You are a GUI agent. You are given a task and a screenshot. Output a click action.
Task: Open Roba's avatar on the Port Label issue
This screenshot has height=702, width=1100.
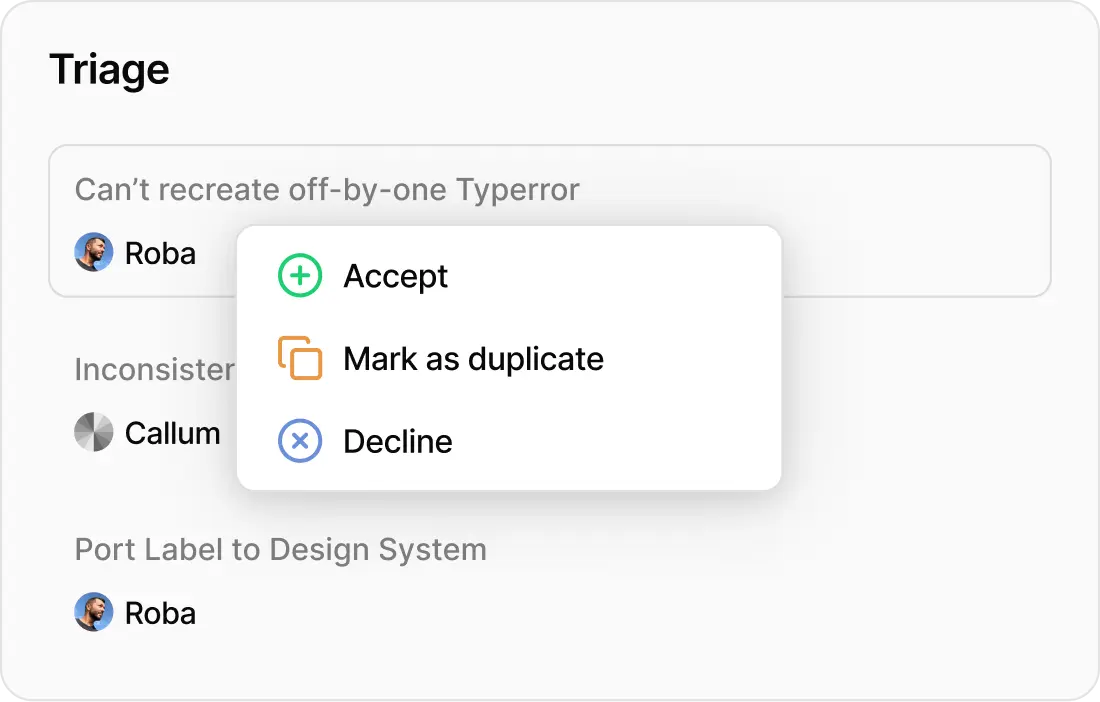(x=94, y=612)
